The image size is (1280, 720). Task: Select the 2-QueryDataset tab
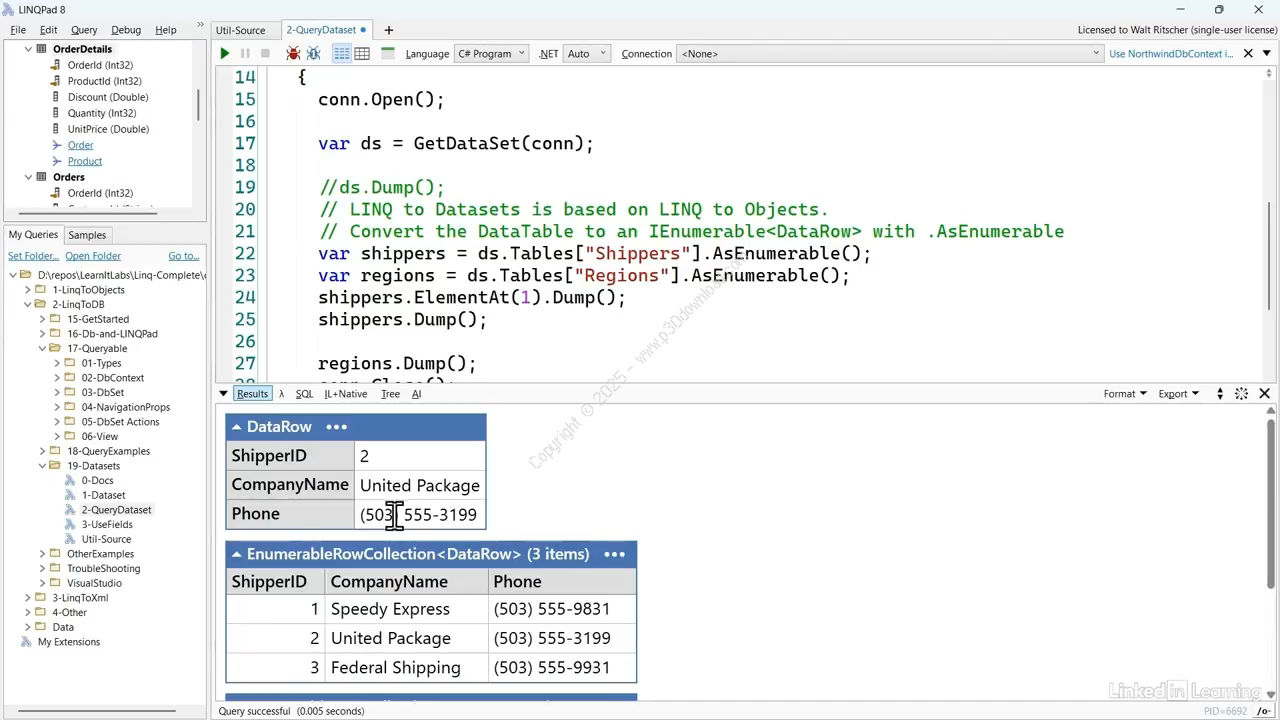tap(326, 30)
